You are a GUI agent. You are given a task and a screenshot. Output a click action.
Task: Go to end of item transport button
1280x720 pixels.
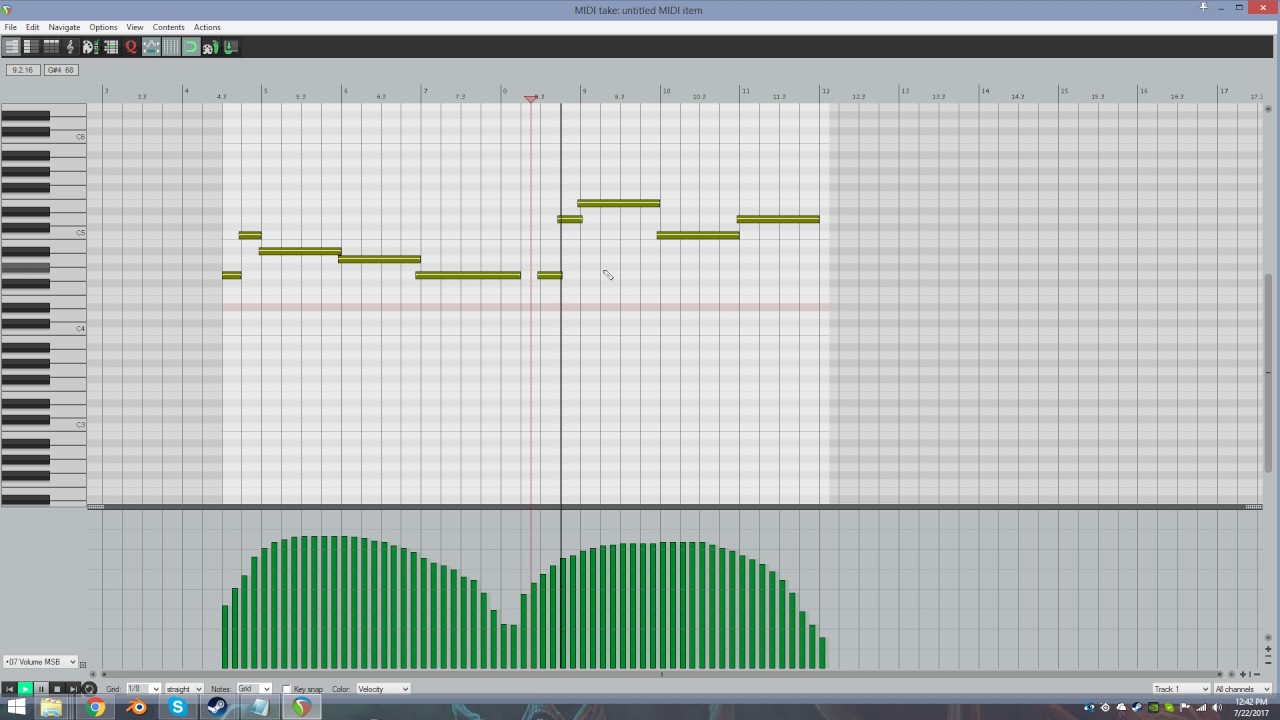click(x=73, y=689)
